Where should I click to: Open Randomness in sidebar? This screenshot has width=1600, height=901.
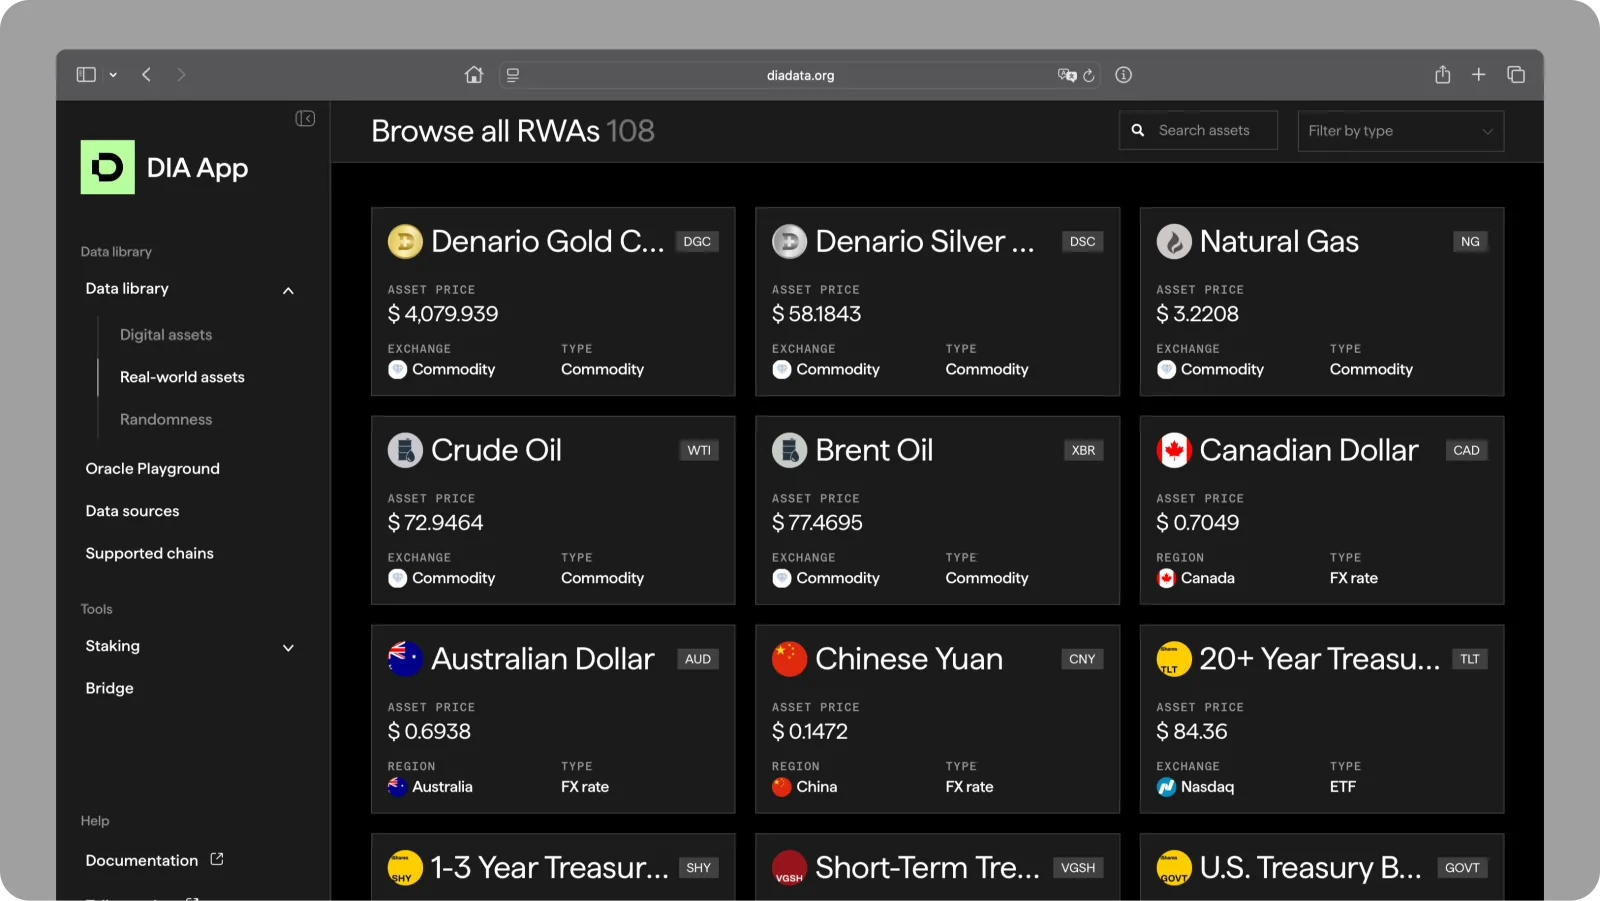[x=166, y=419]
